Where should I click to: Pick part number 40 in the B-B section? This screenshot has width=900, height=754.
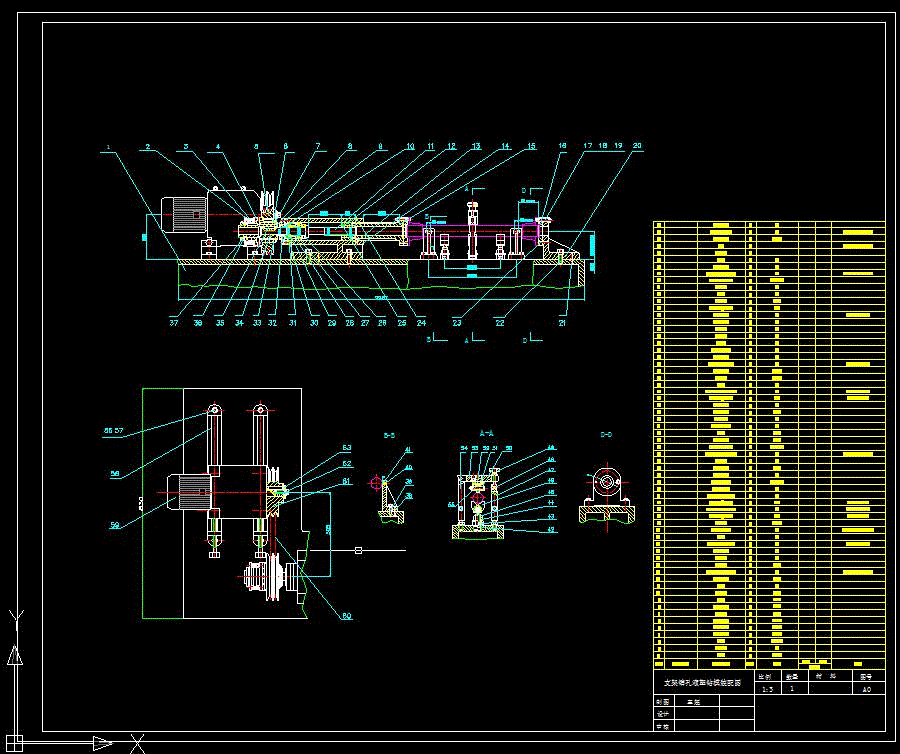(x=409, y=467)
